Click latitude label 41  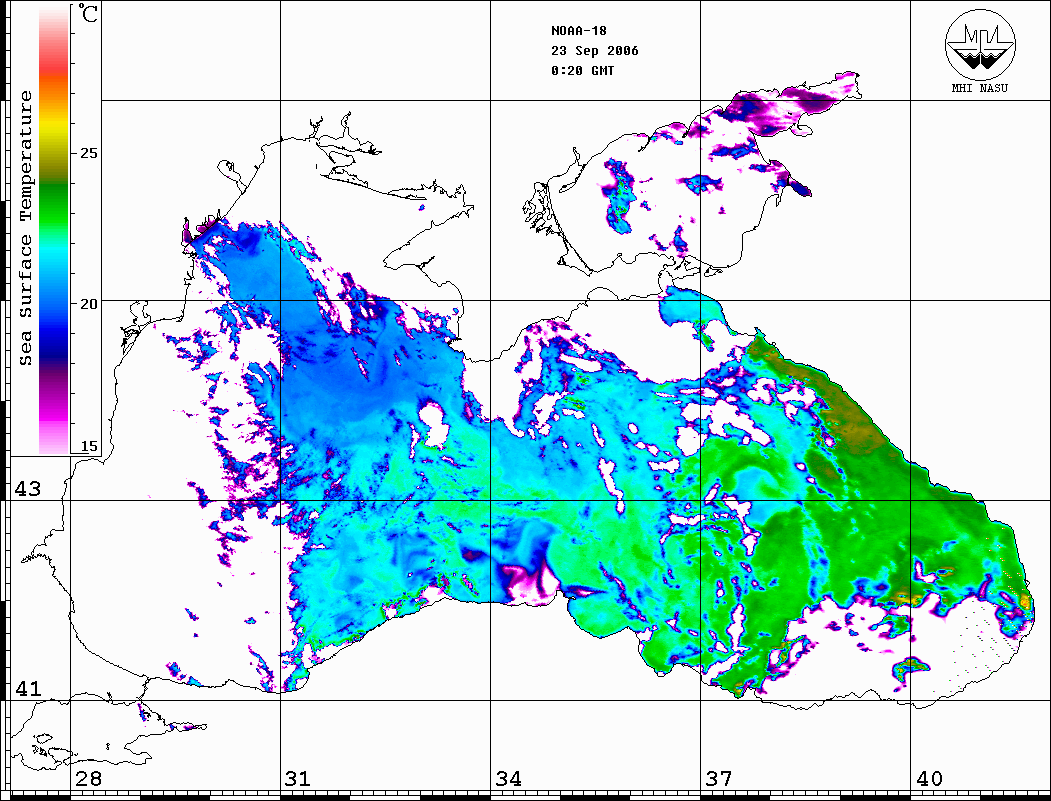coord(28,688)
